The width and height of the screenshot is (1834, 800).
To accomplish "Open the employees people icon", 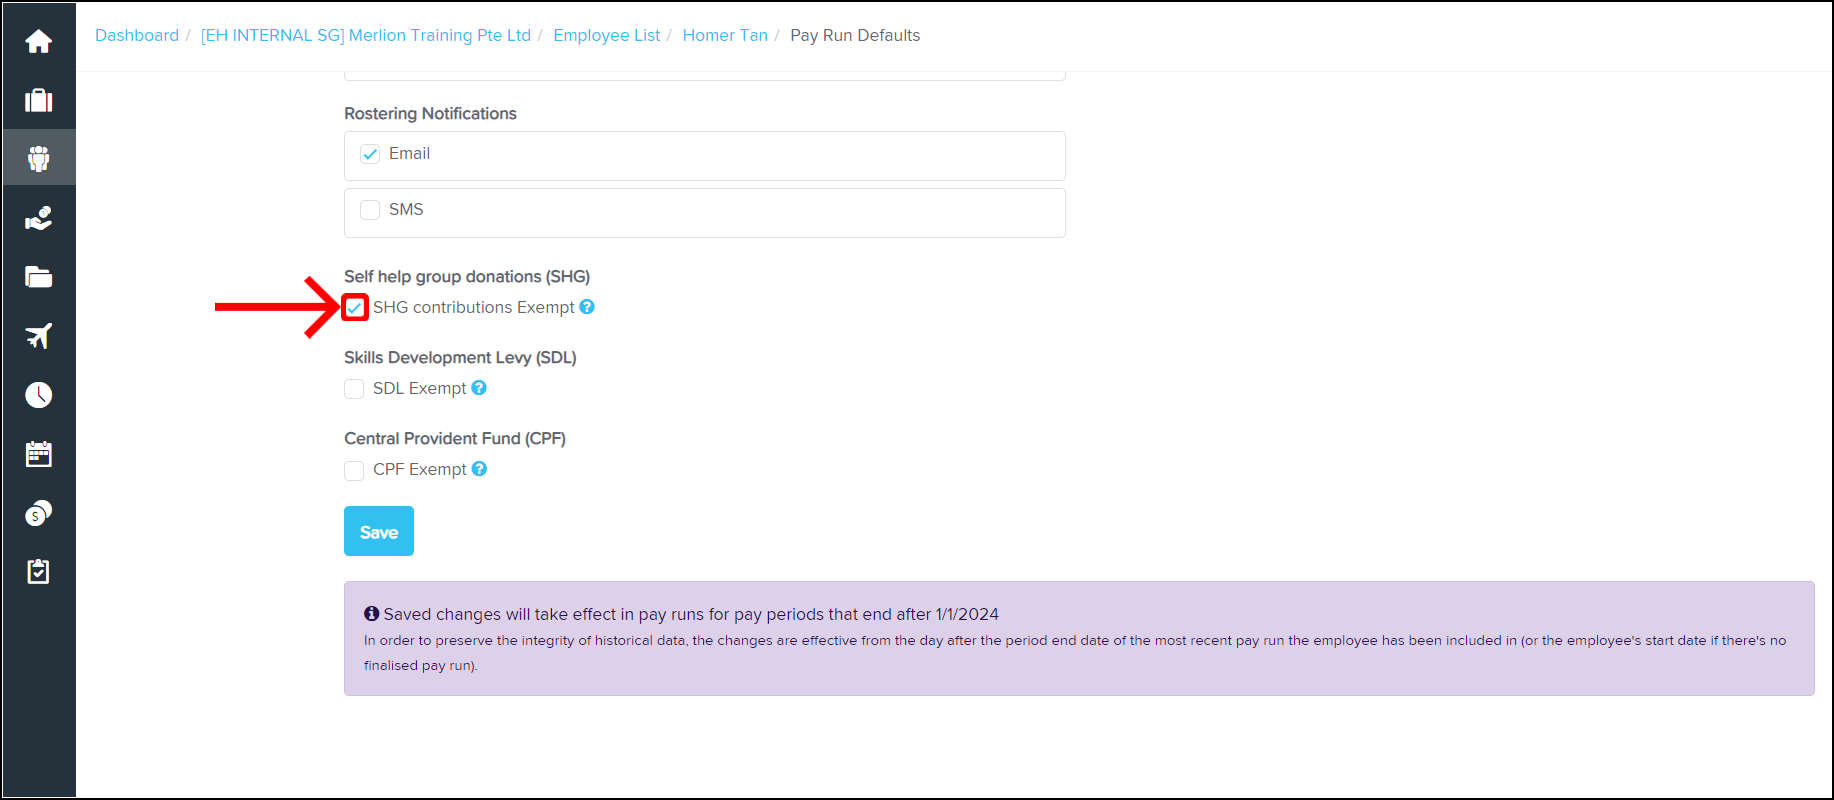I will coord(38,158).
